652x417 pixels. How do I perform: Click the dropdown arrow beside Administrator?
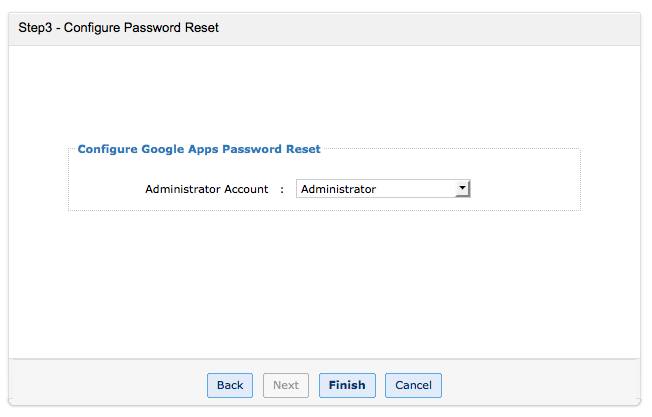pos(461,188)
